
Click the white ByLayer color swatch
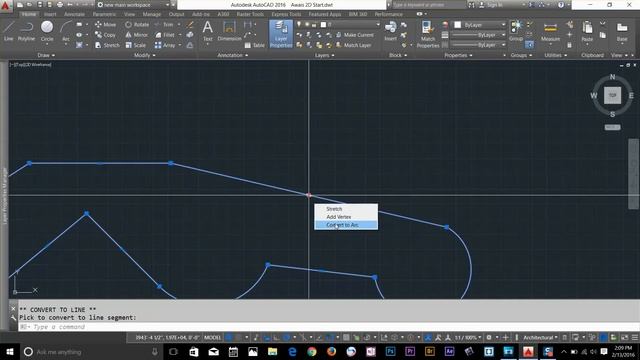[x=458, y=25]
